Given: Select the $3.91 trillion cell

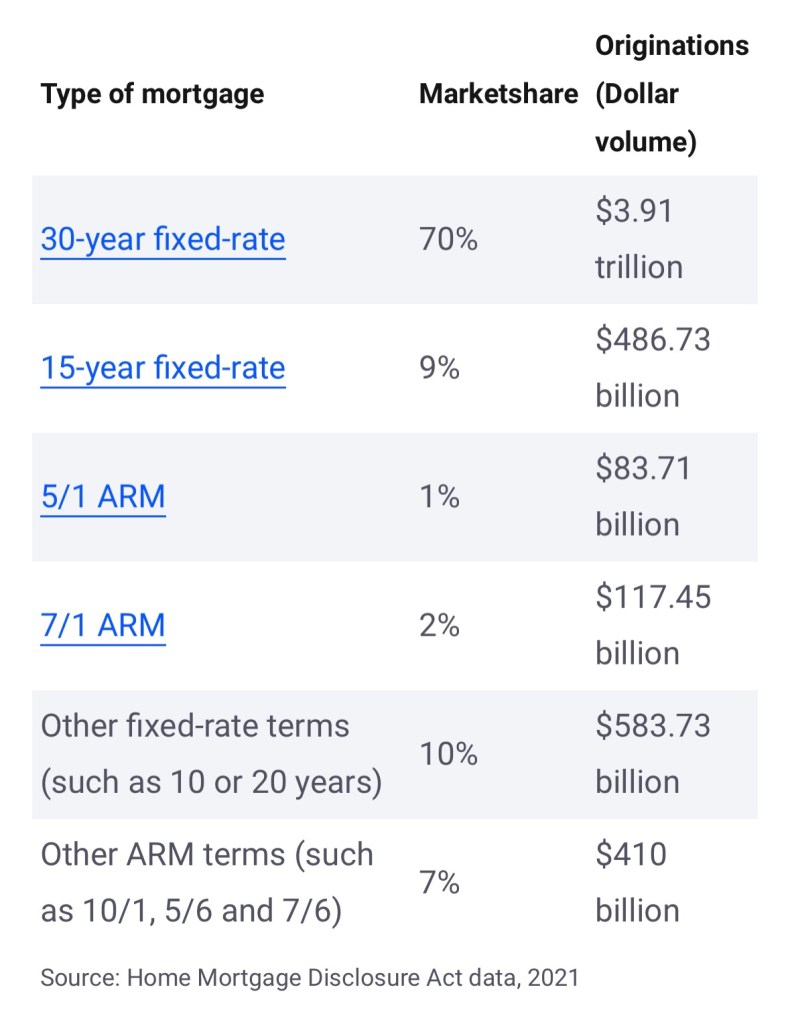Looking at the screenshot, I should (x=640, y=240).
